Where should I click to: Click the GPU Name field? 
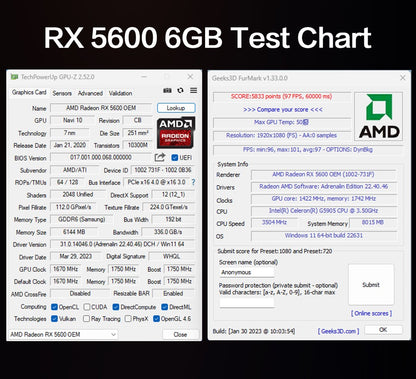click(x=101, y=108)
